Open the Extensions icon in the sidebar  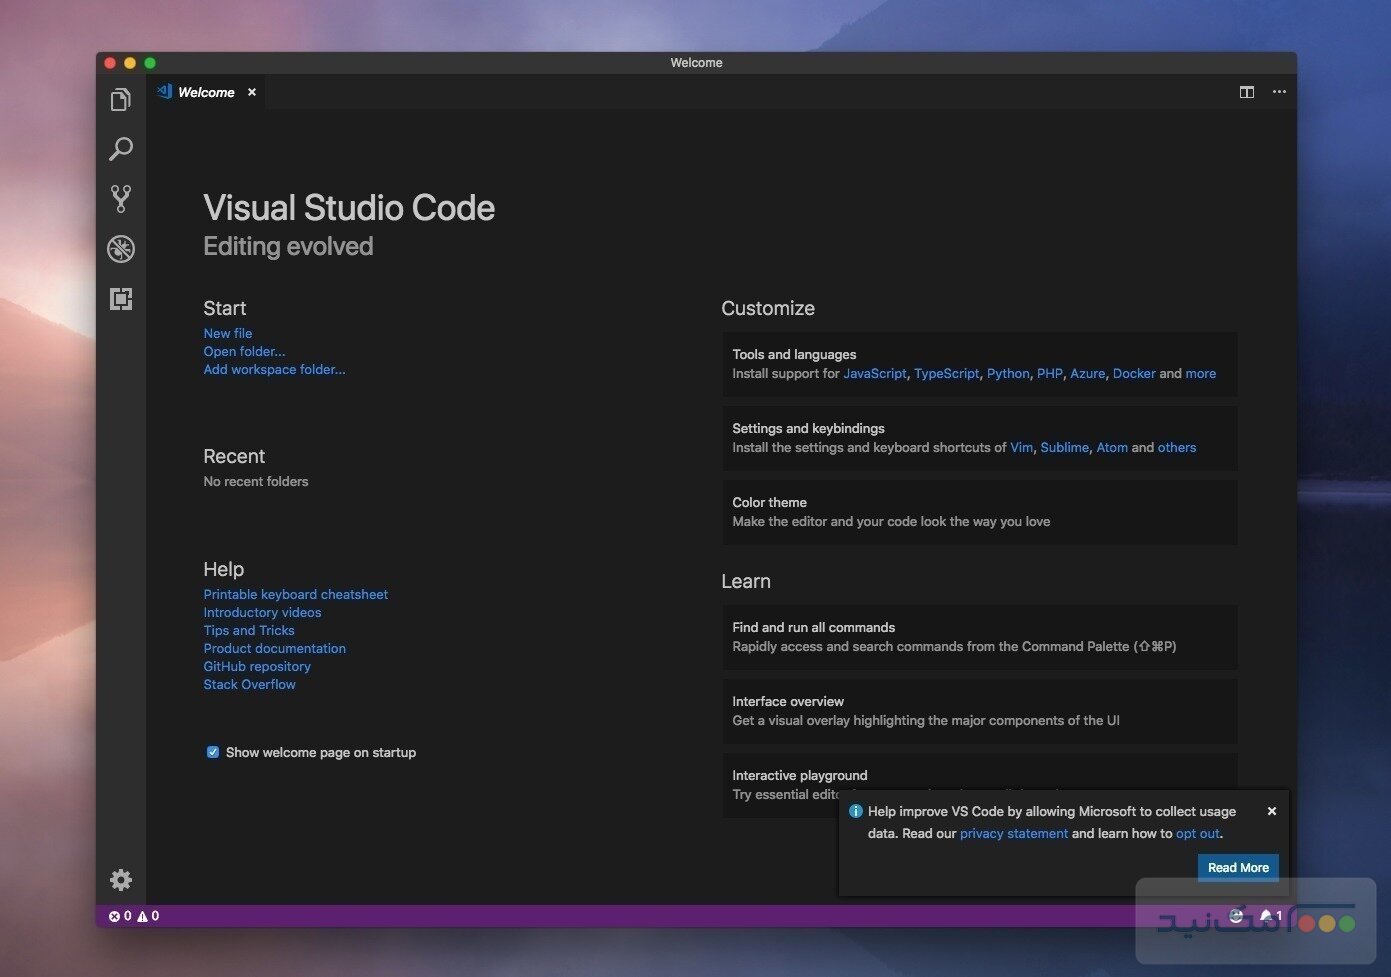[x=120, y=298]
